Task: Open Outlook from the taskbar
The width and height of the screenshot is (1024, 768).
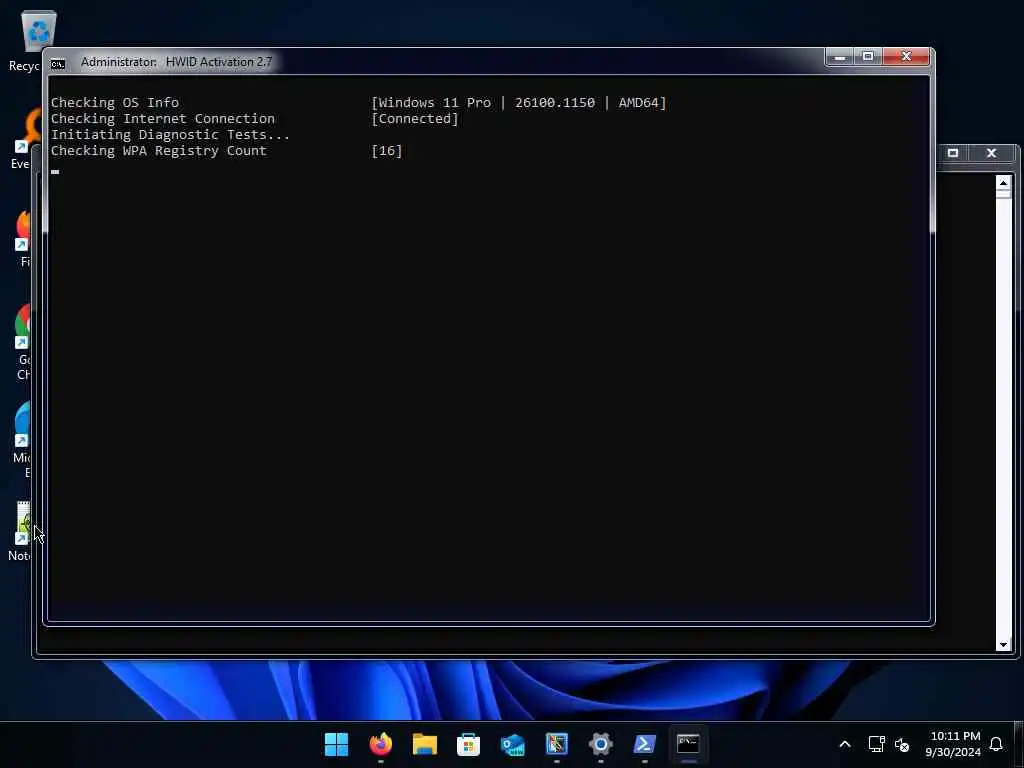Action: pyautogui.click(x=513, y=744)
